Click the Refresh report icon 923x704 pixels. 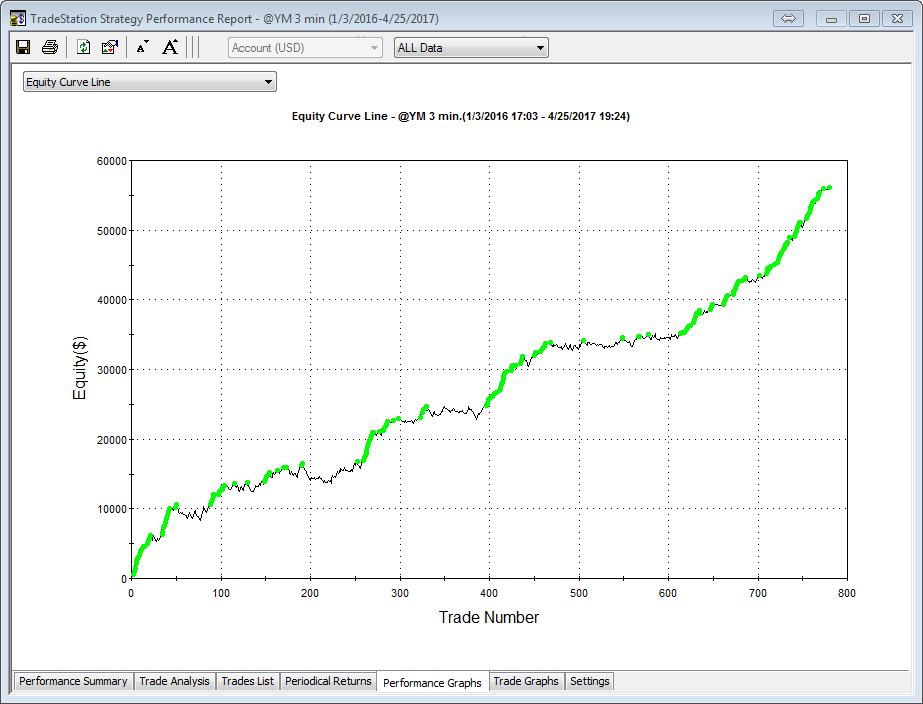[x=84, y=47]
